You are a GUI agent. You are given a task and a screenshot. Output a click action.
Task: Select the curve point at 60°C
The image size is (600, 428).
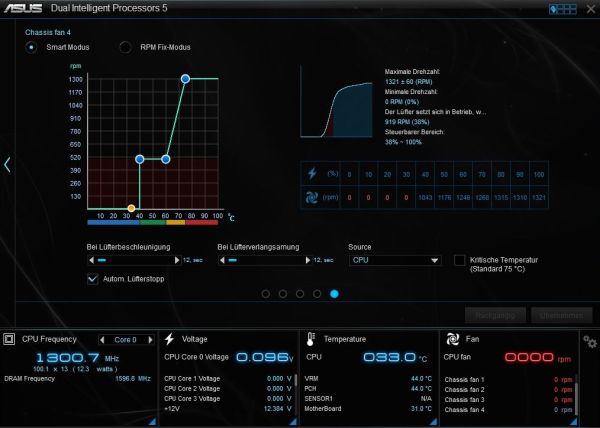(166, 159)
